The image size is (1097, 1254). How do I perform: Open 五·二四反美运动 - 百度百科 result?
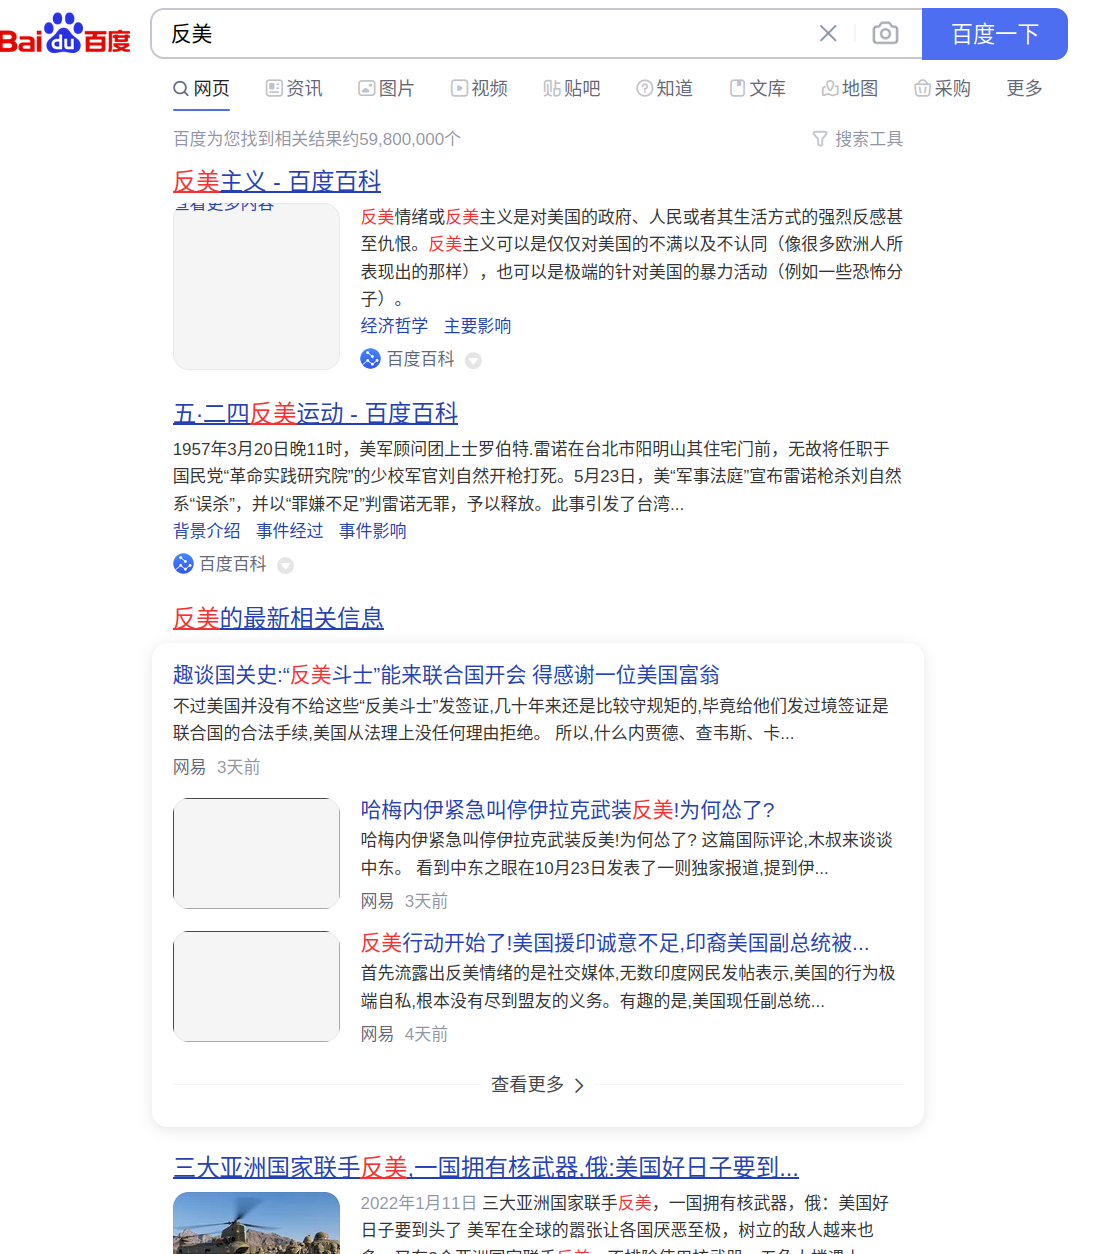tap(315, 413)
